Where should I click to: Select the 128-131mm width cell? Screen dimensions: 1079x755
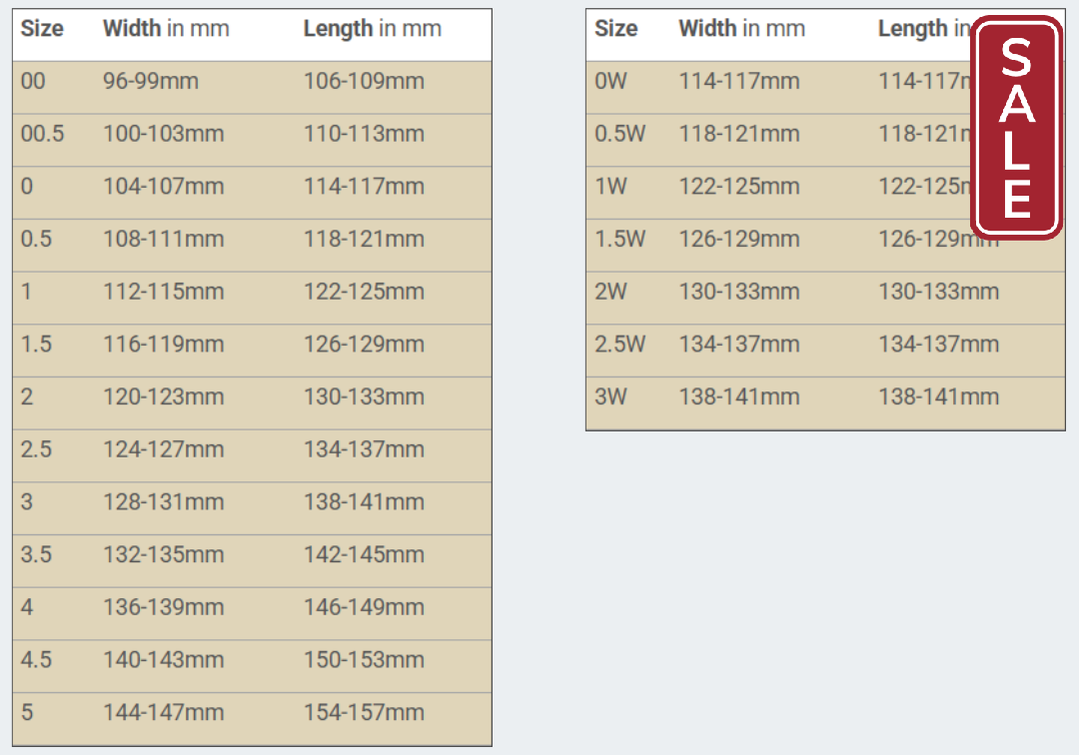tap(164, 502)
